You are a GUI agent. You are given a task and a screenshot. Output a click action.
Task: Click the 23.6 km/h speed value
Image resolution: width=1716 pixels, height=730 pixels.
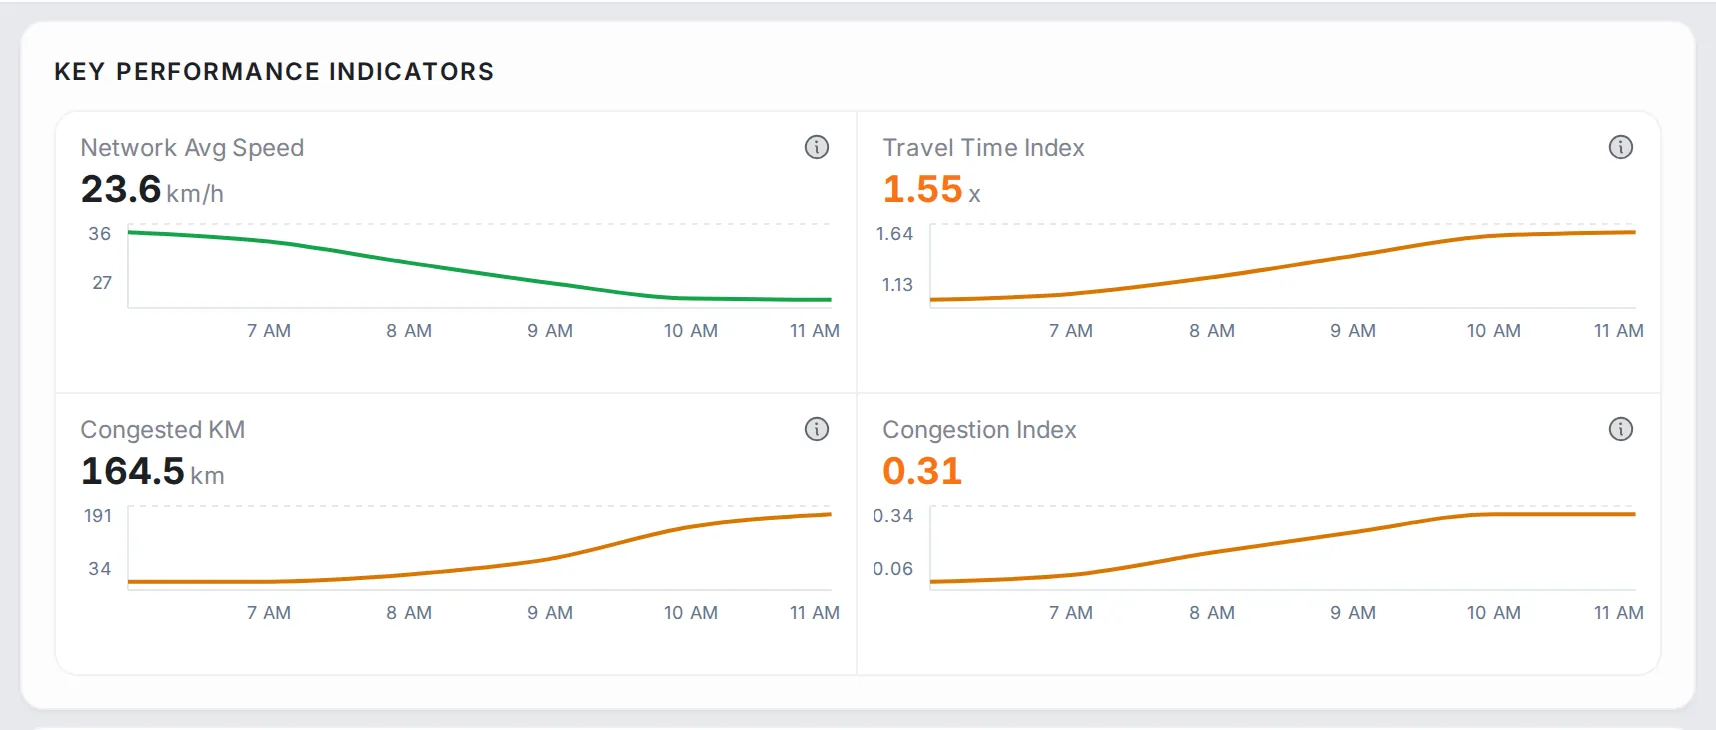[152, 189]
